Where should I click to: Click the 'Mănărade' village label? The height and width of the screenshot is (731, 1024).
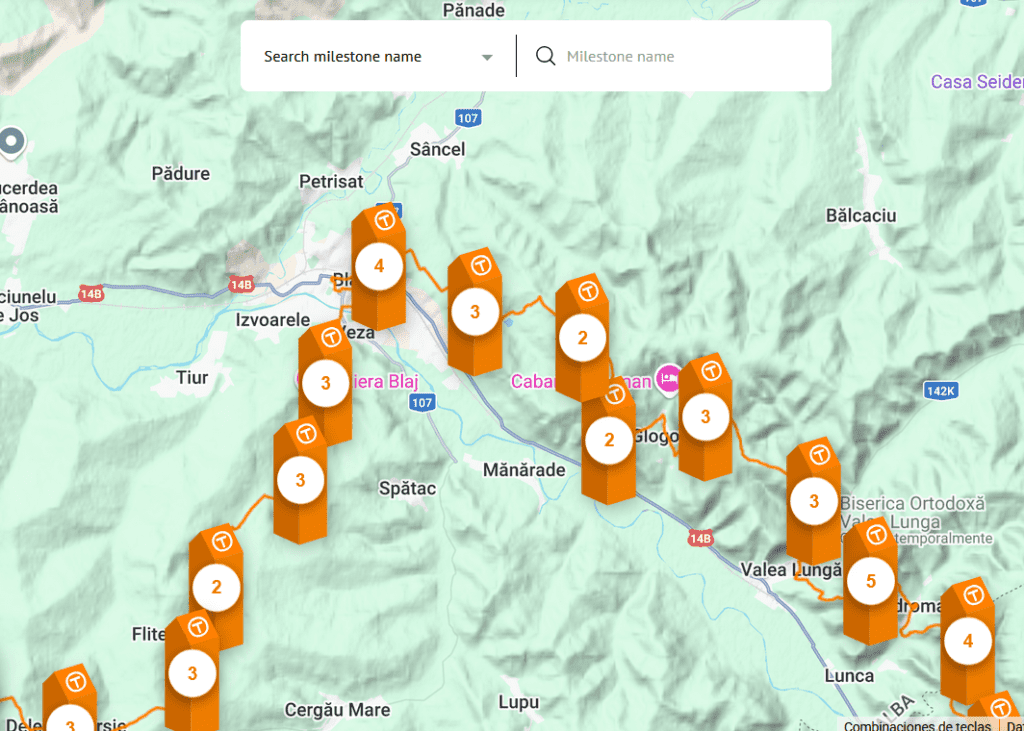(x=524, y=469)
